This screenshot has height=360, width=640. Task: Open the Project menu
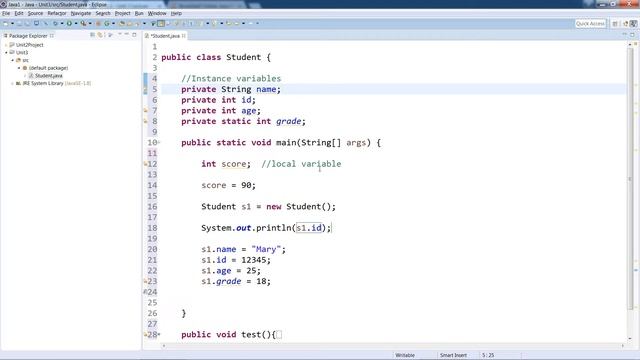[122, 13]
